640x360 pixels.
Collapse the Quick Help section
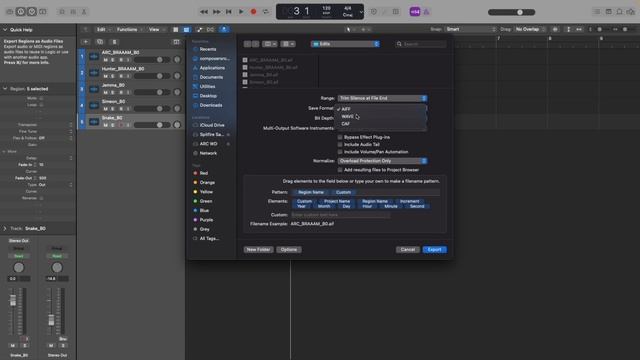point(5,29)
